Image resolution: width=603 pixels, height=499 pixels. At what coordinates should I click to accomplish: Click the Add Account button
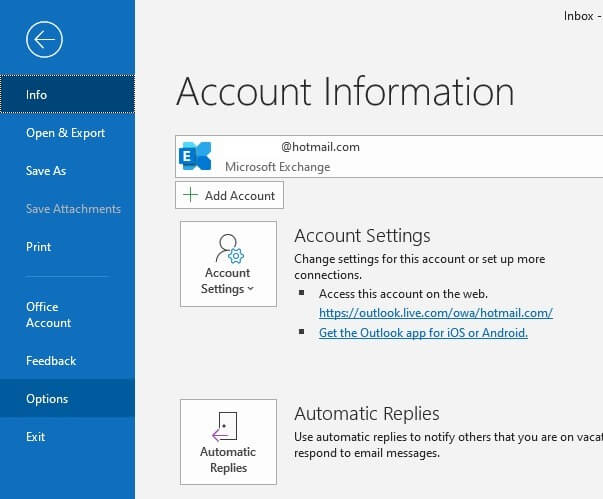(x=230, y=195)
